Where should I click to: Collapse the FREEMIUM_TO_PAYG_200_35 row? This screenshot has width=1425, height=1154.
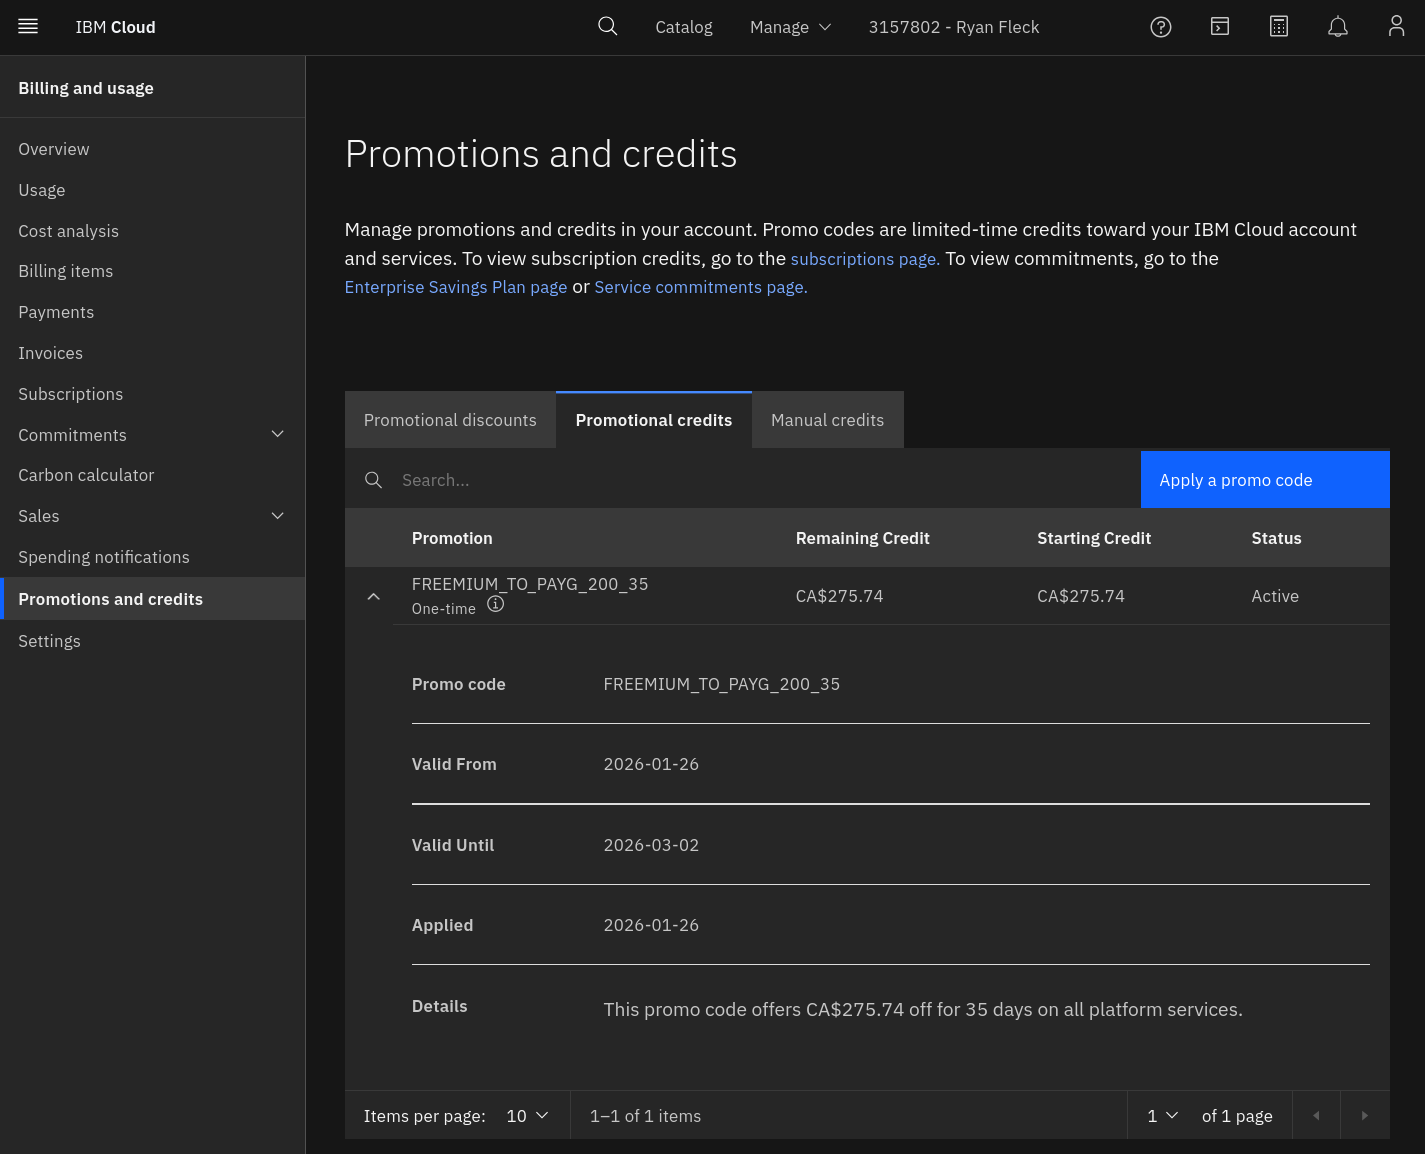pyautogui.click(x=373, y=596)
